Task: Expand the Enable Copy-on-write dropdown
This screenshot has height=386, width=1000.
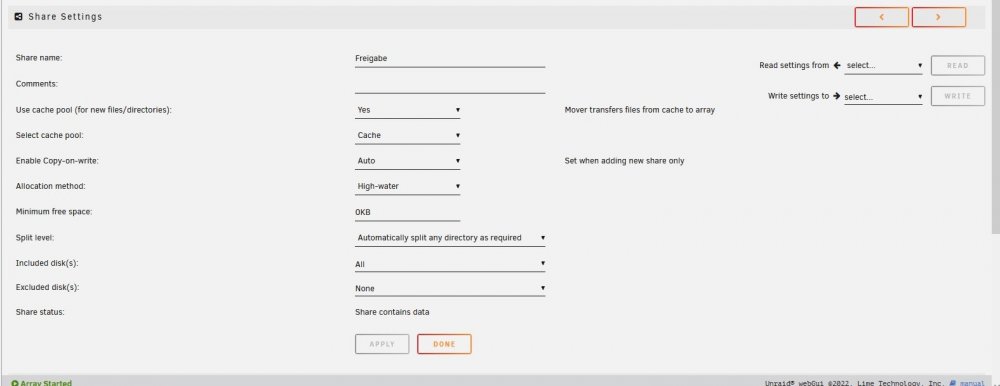Action: click(x=408, y=161)
